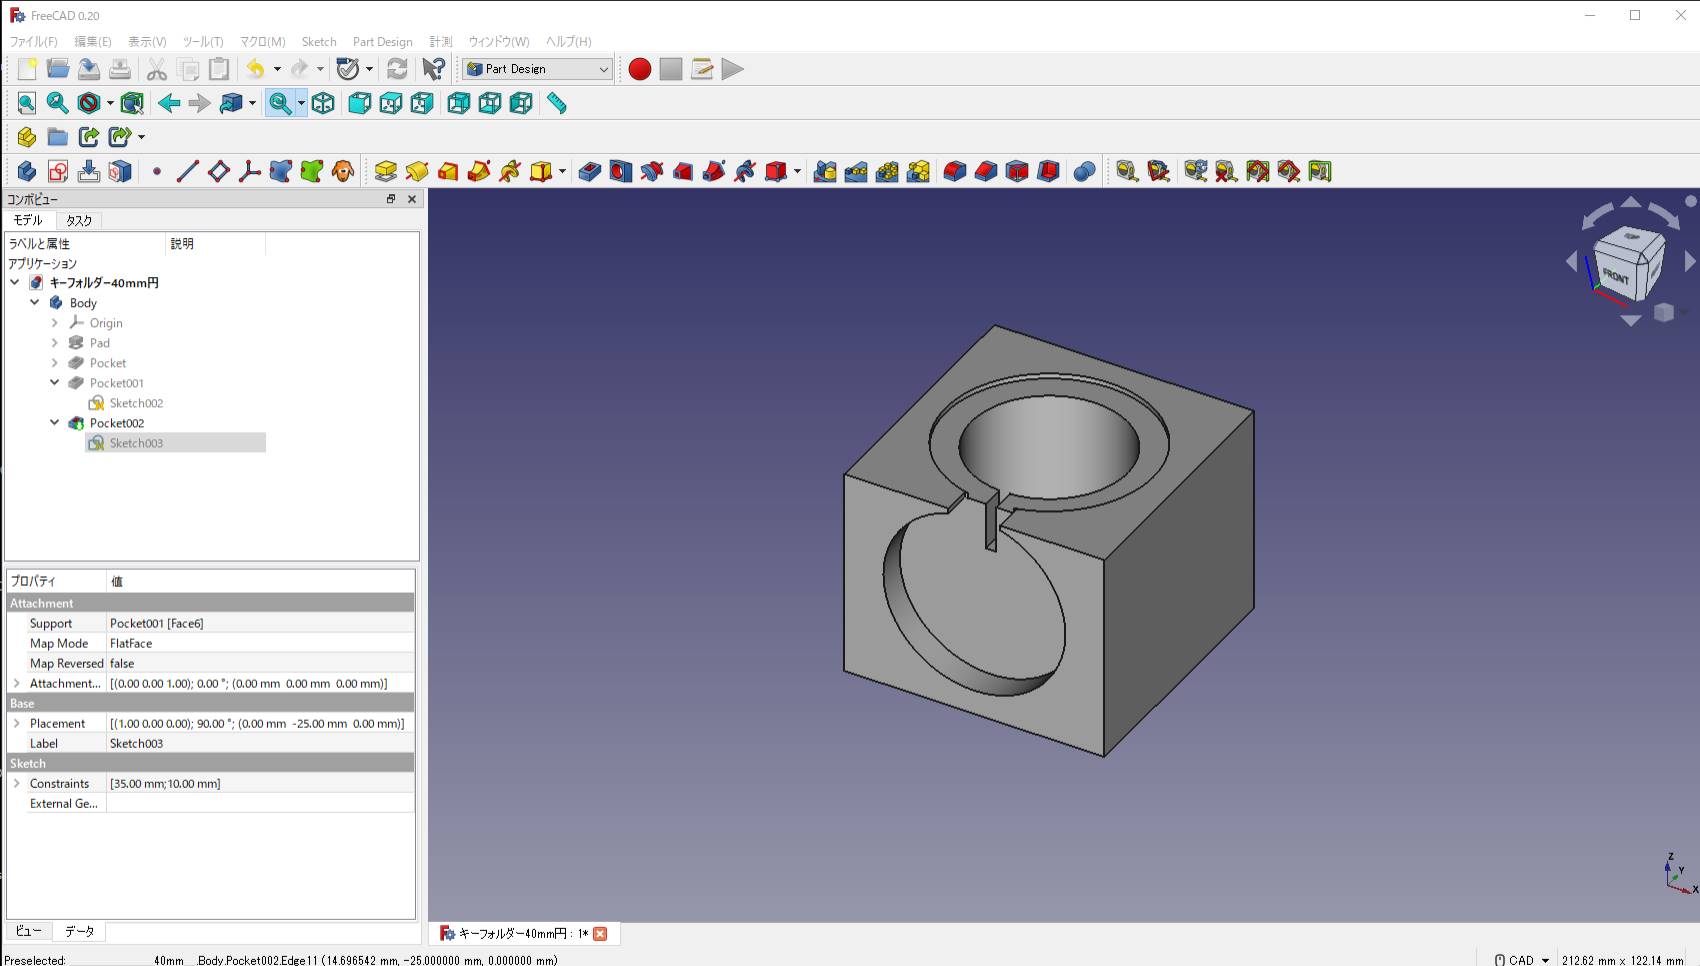Create a datum plane
1700x966 pixels.
(219, 171)
